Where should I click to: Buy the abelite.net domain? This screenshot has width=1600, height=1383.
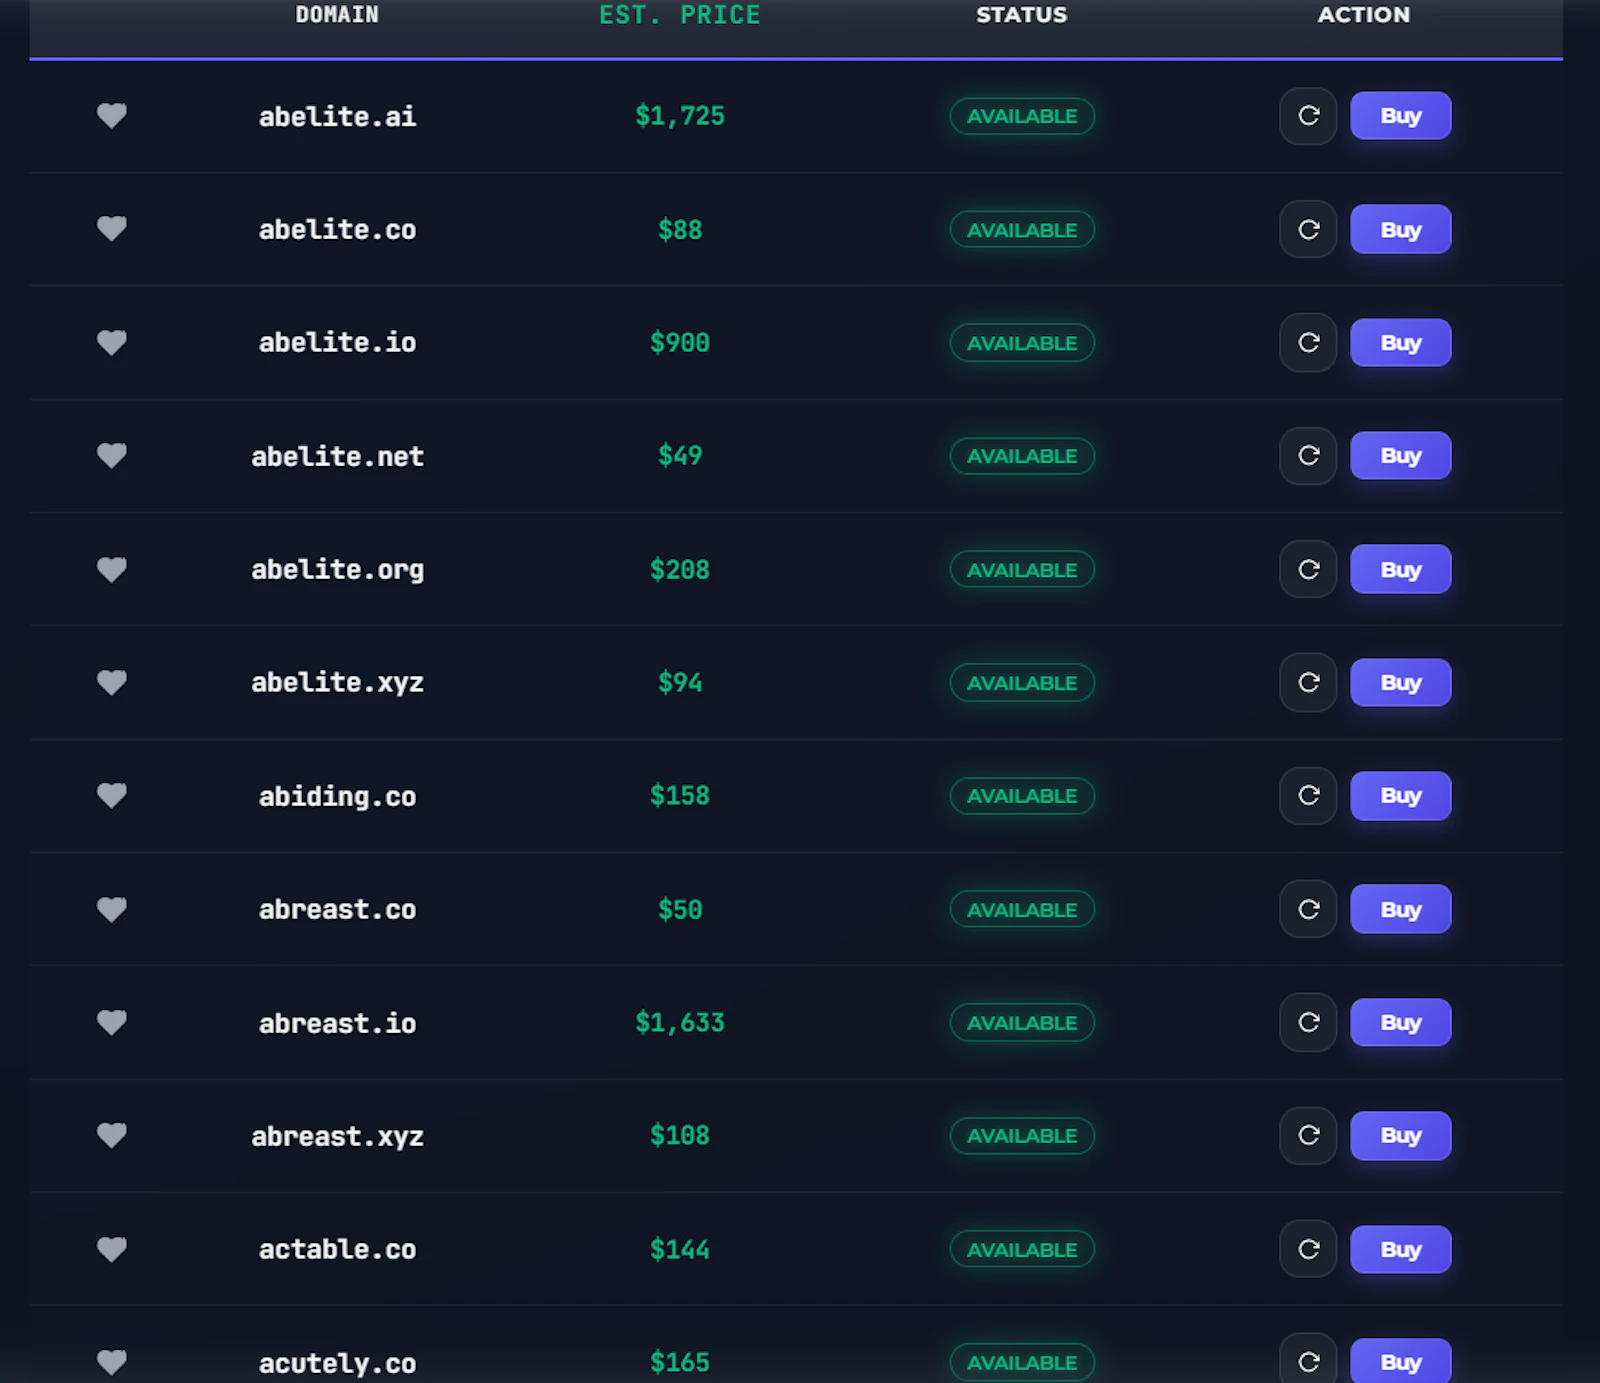click(x=1400, y=456)
